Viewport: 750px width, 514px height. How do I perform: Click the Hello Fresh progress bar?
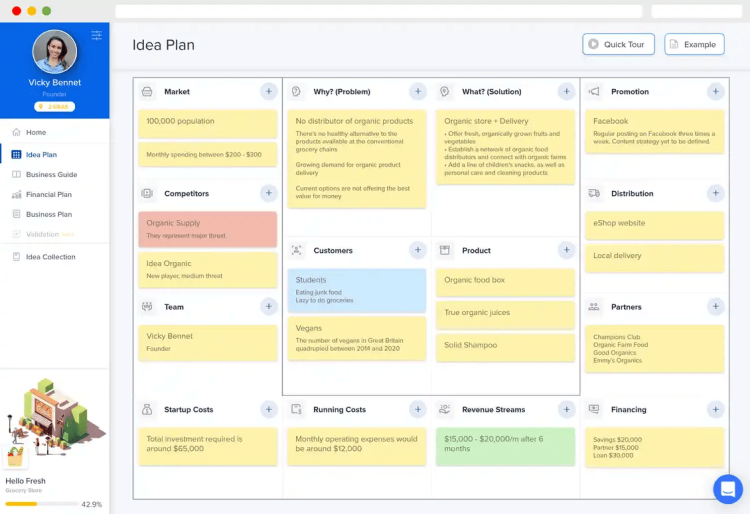(x=42, y=504)
